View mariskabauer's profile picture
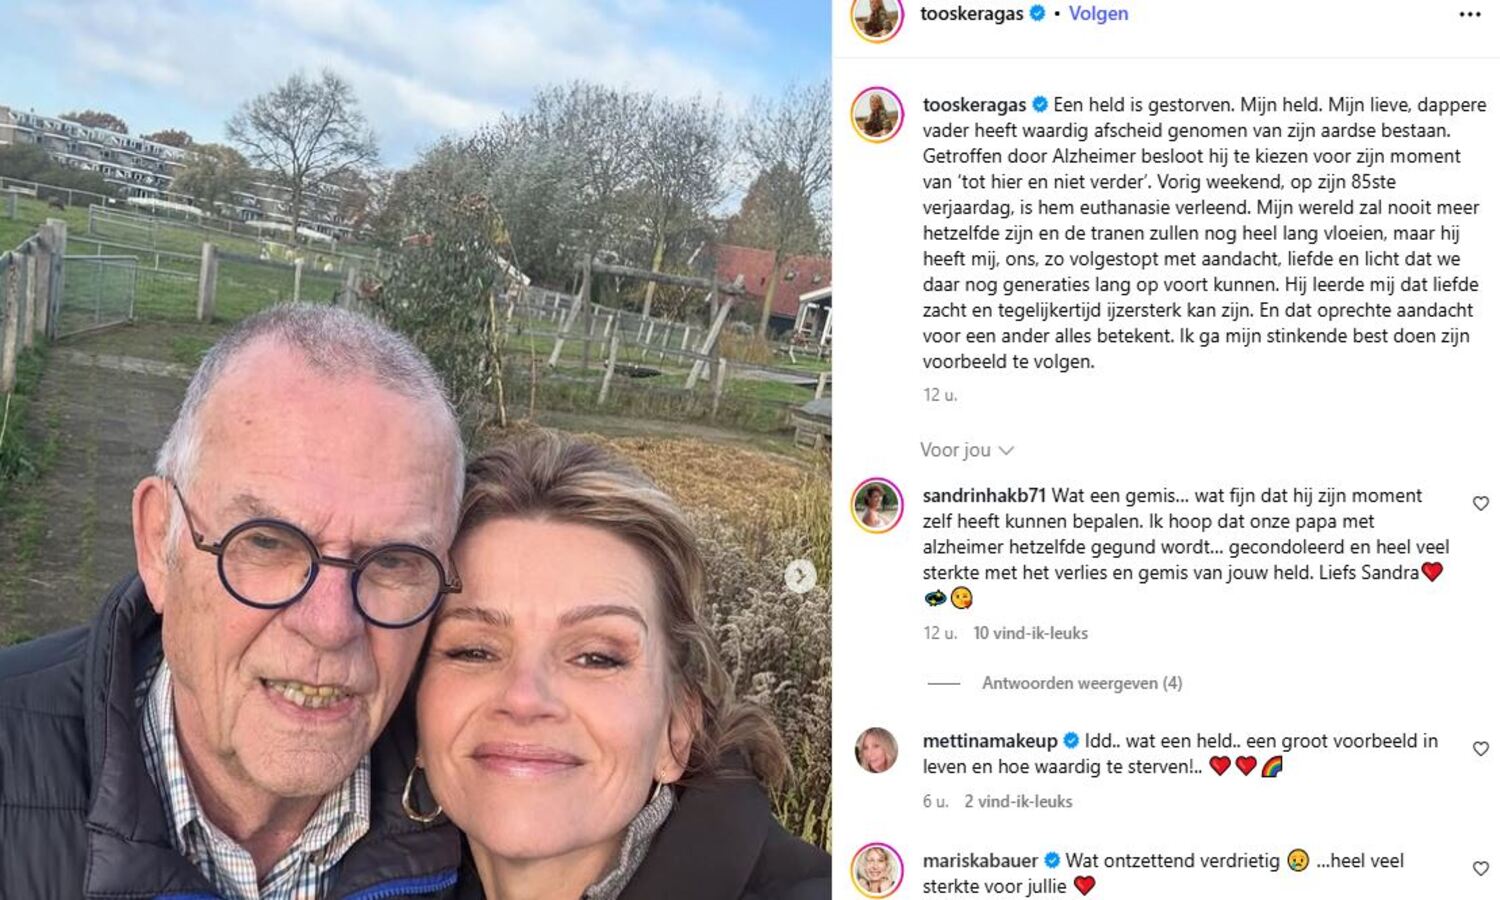Viewport: 1500px width, 900px height. point(877,870)
